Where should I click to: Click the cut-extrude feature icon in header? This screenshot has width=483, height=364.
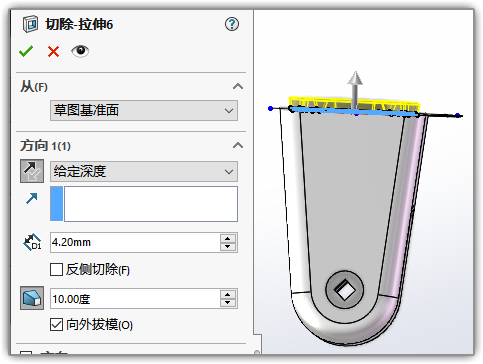[30, 24]
